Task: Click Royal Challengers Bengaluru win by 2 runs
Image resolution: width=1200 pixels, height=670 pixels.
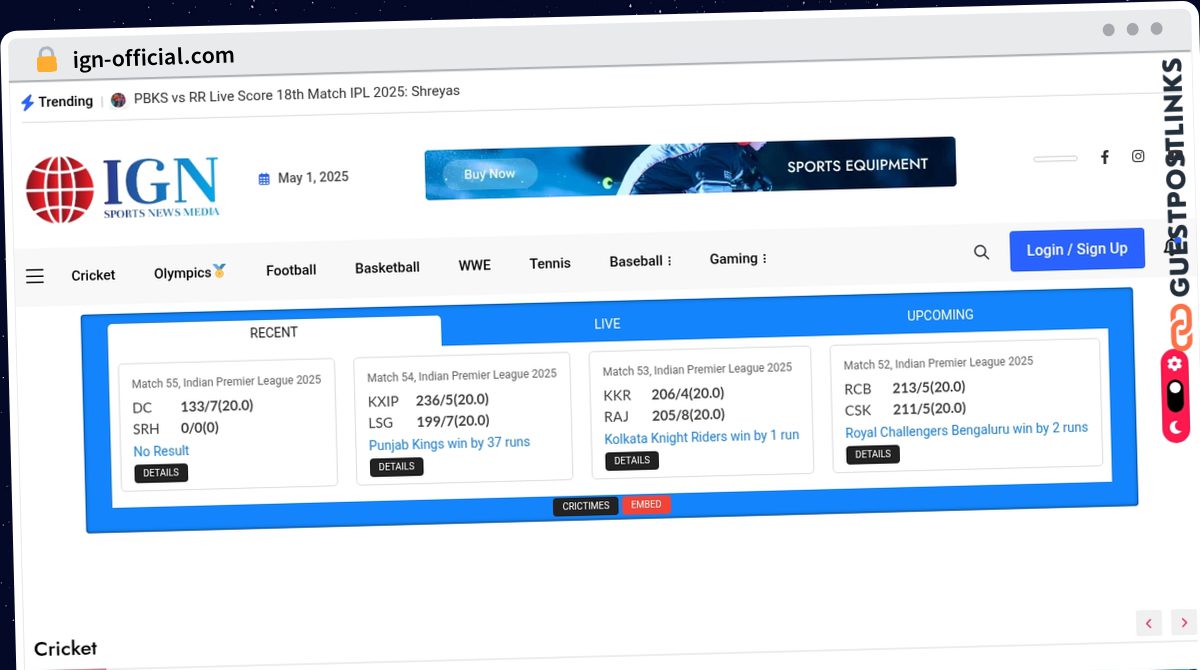Action: point(966,429)
